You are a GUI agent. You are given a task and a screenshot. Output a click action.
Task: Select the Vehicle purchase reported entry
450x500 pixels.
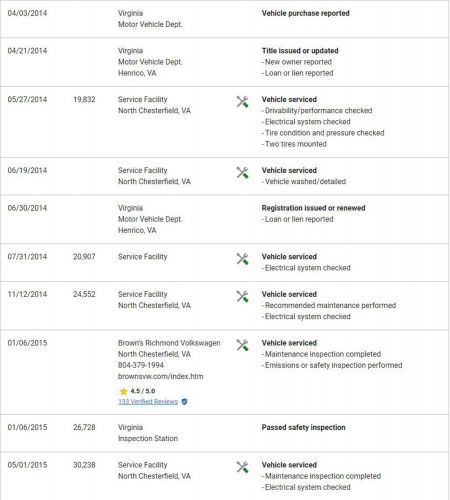tap(306, 13)
